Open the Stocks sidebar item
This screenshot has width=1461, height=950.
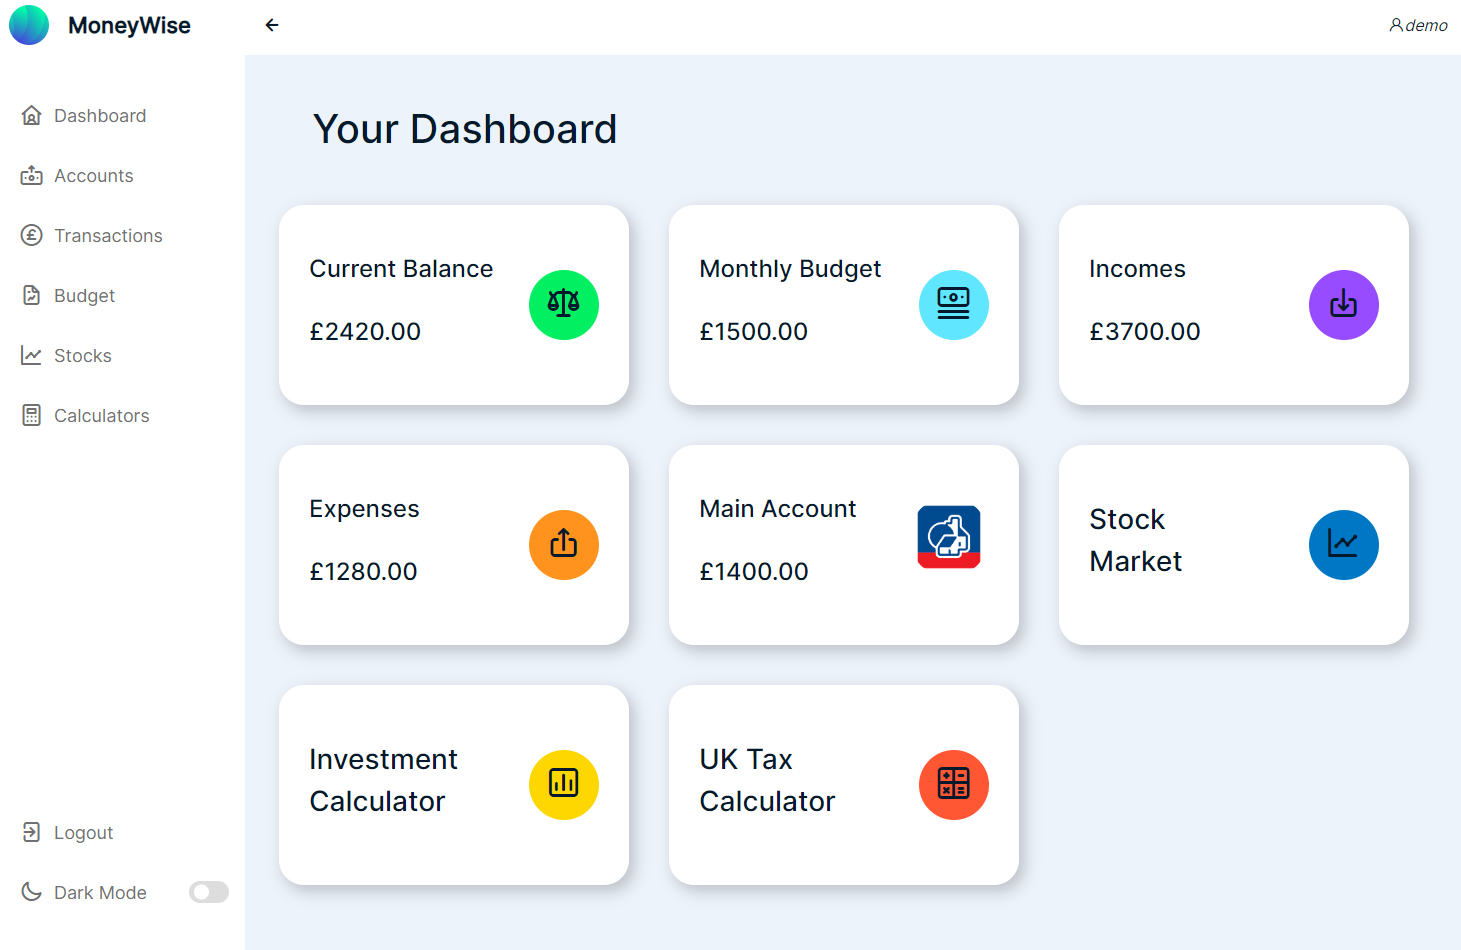[x=82, y=356]
